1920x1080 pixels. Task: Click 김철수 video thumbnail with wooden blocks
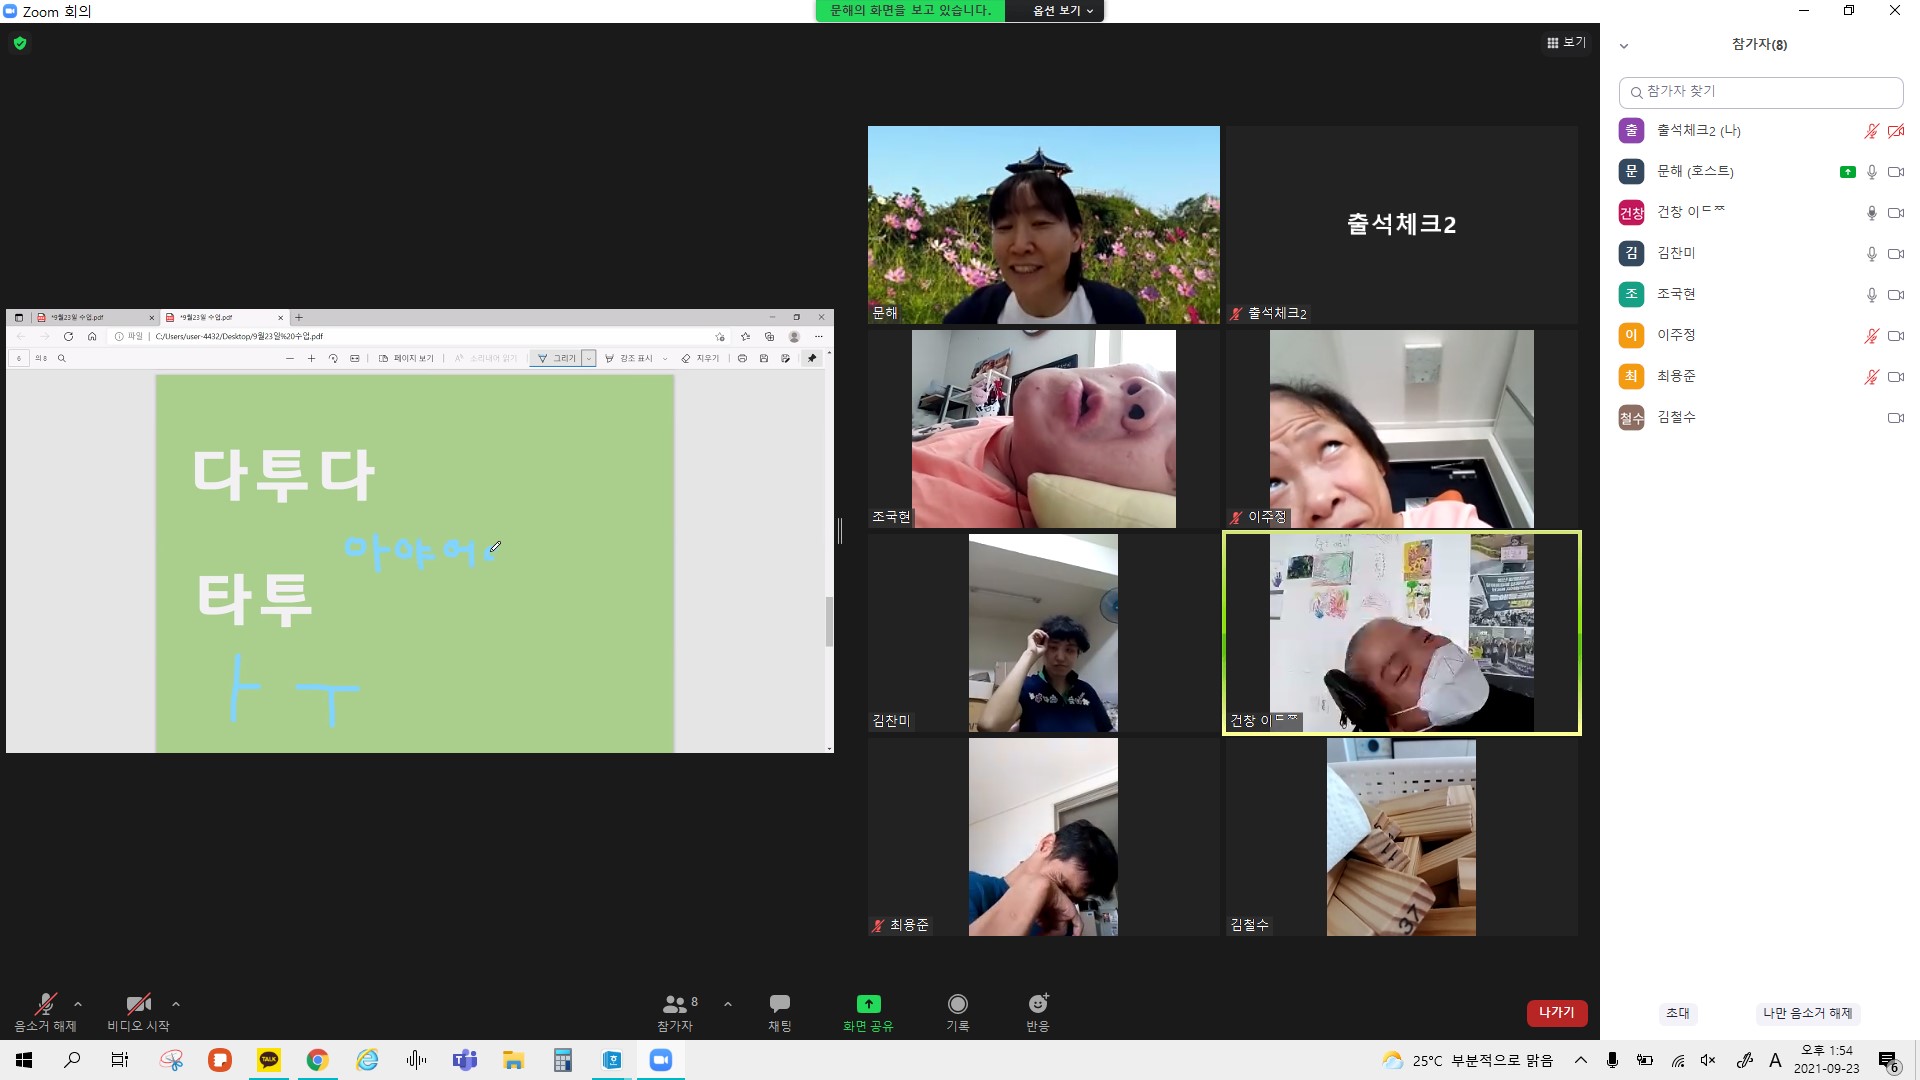coord(1401,837)
